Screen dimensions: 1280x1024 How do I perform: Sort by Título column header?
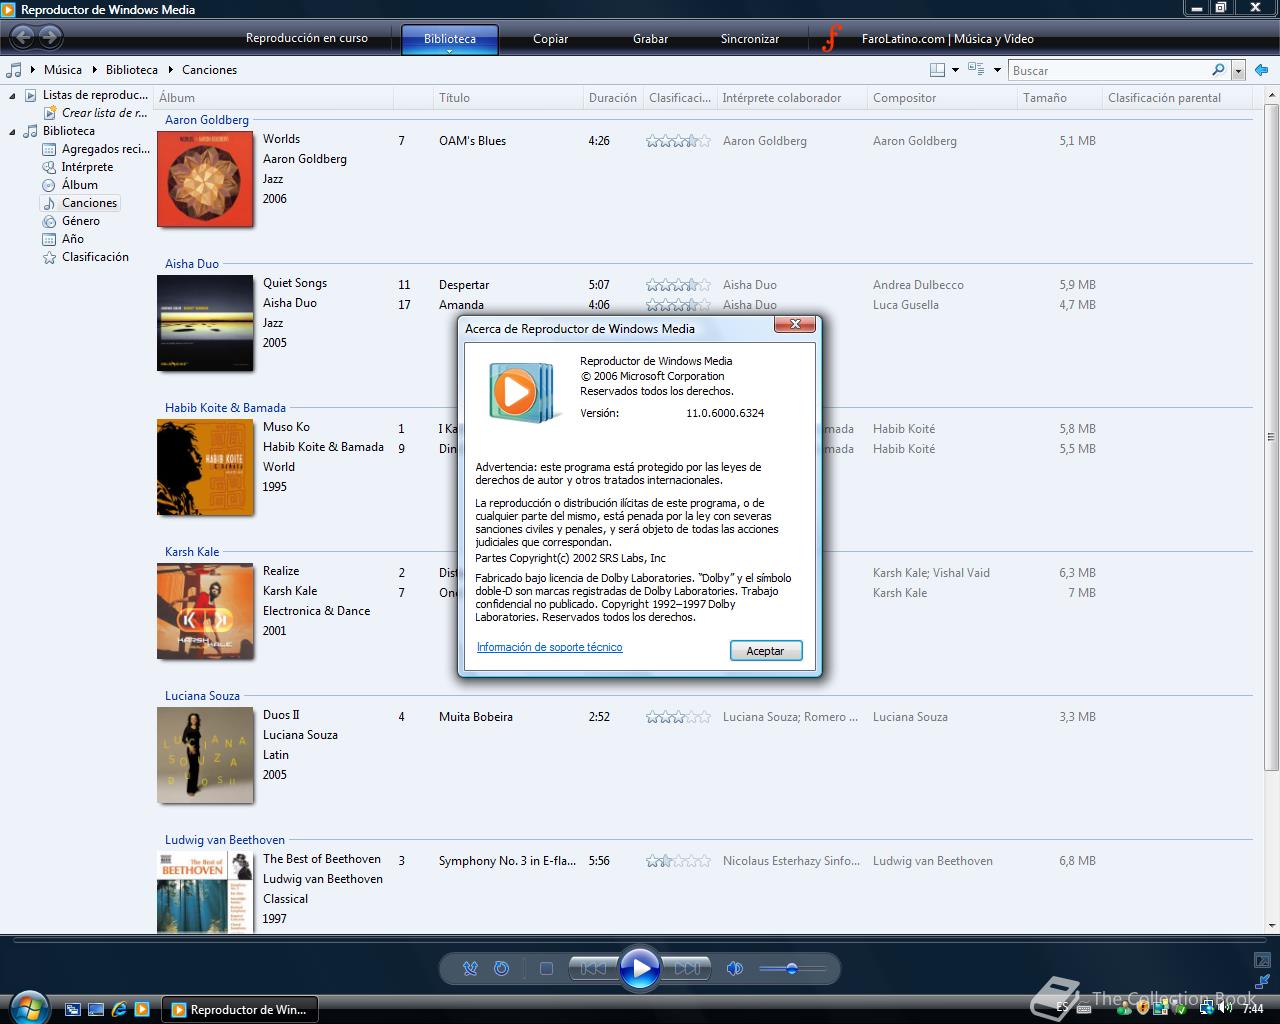(507, 98)
